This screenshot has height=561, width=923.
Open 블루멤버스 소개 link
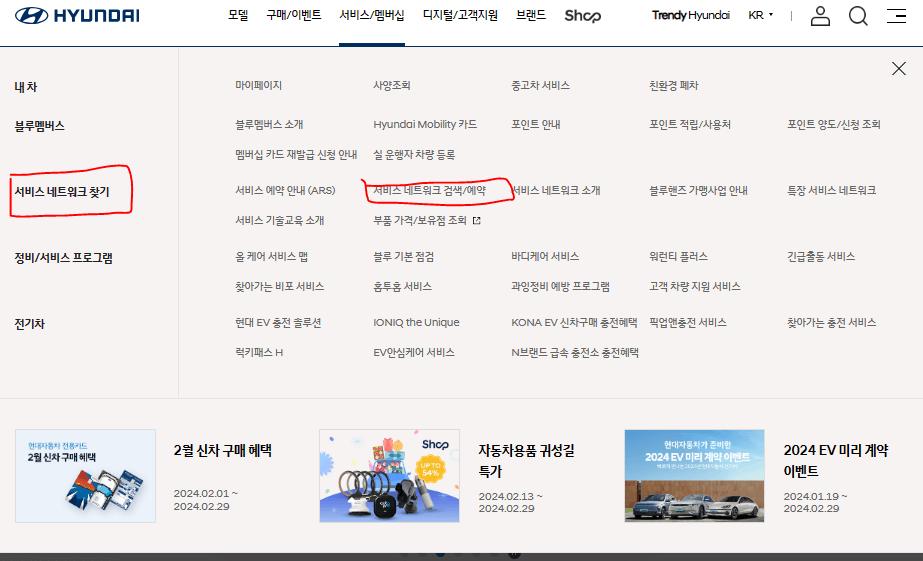pyautogui.click(x=269, y=124)
